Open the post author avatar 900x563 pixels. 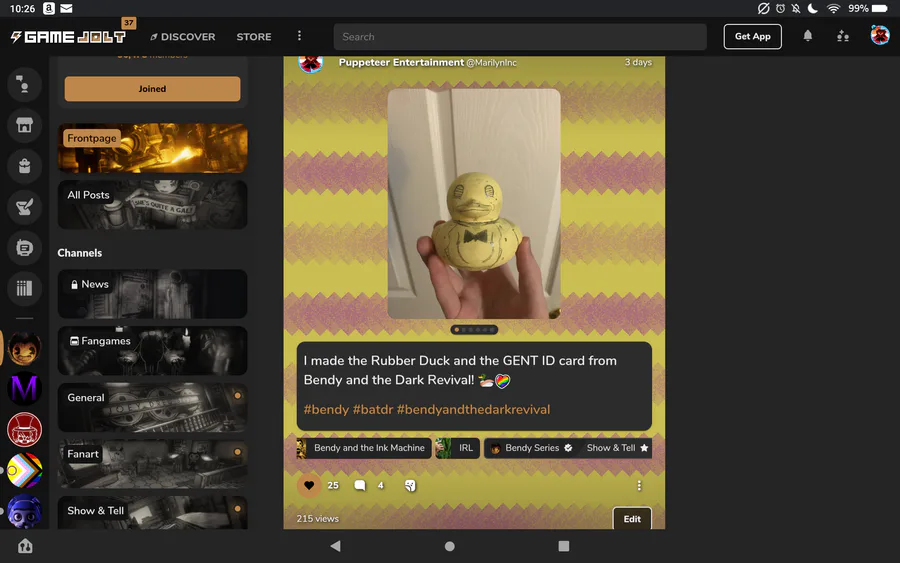point(311,63)
